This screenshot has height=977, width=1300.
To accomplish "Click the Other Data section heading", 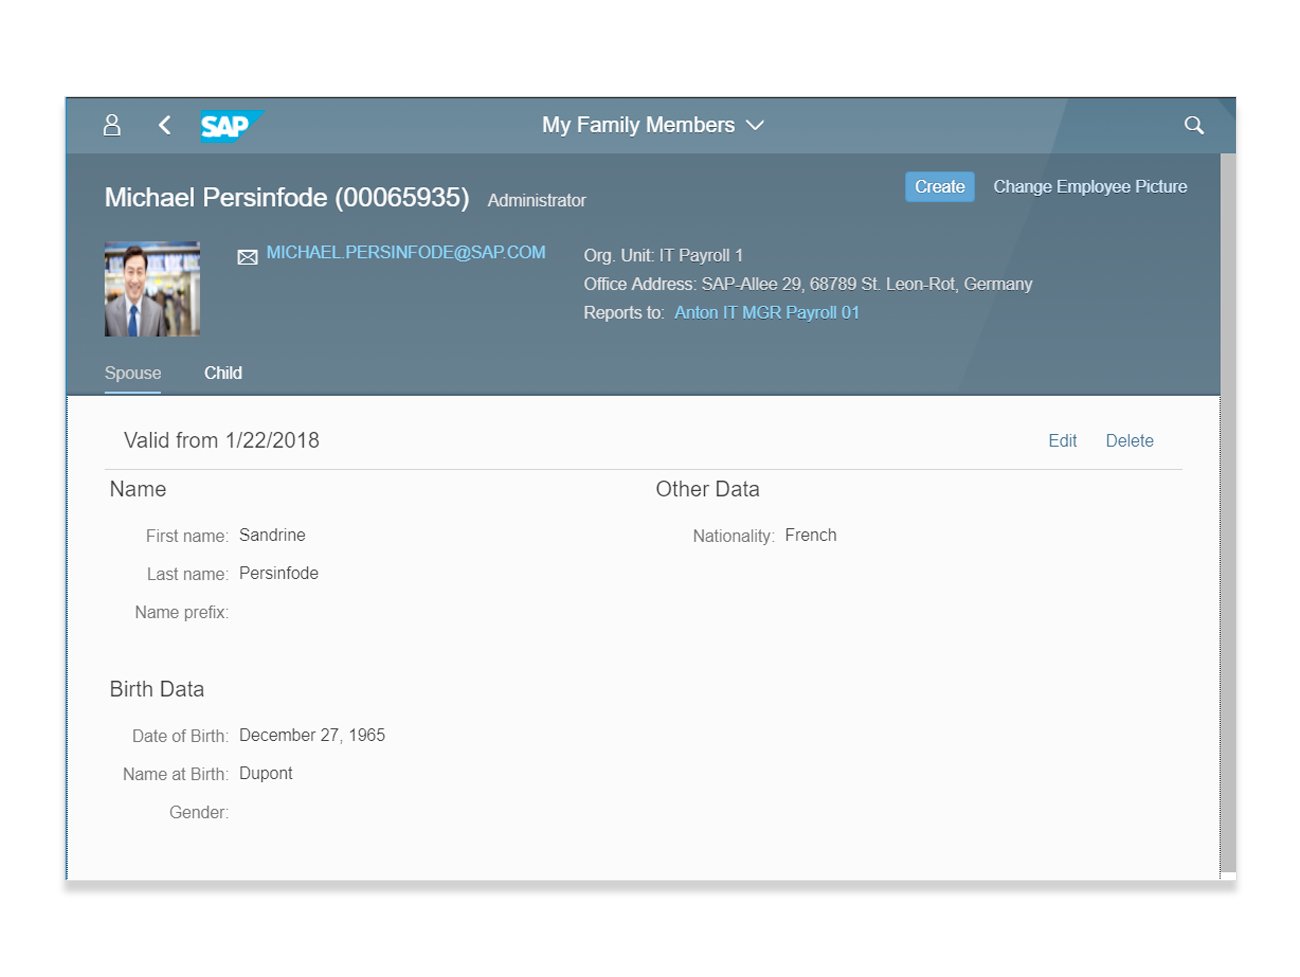I will pos(708,489).
